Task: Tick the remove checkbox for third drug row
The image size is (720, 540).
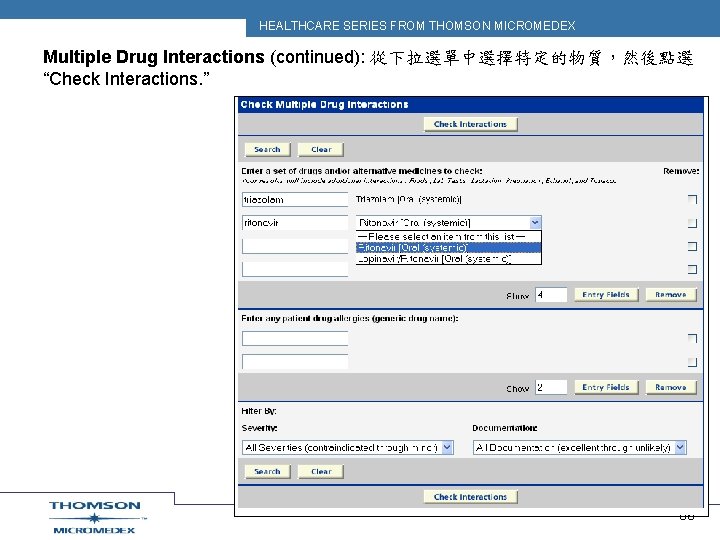Action: click(x=692, y=247)
